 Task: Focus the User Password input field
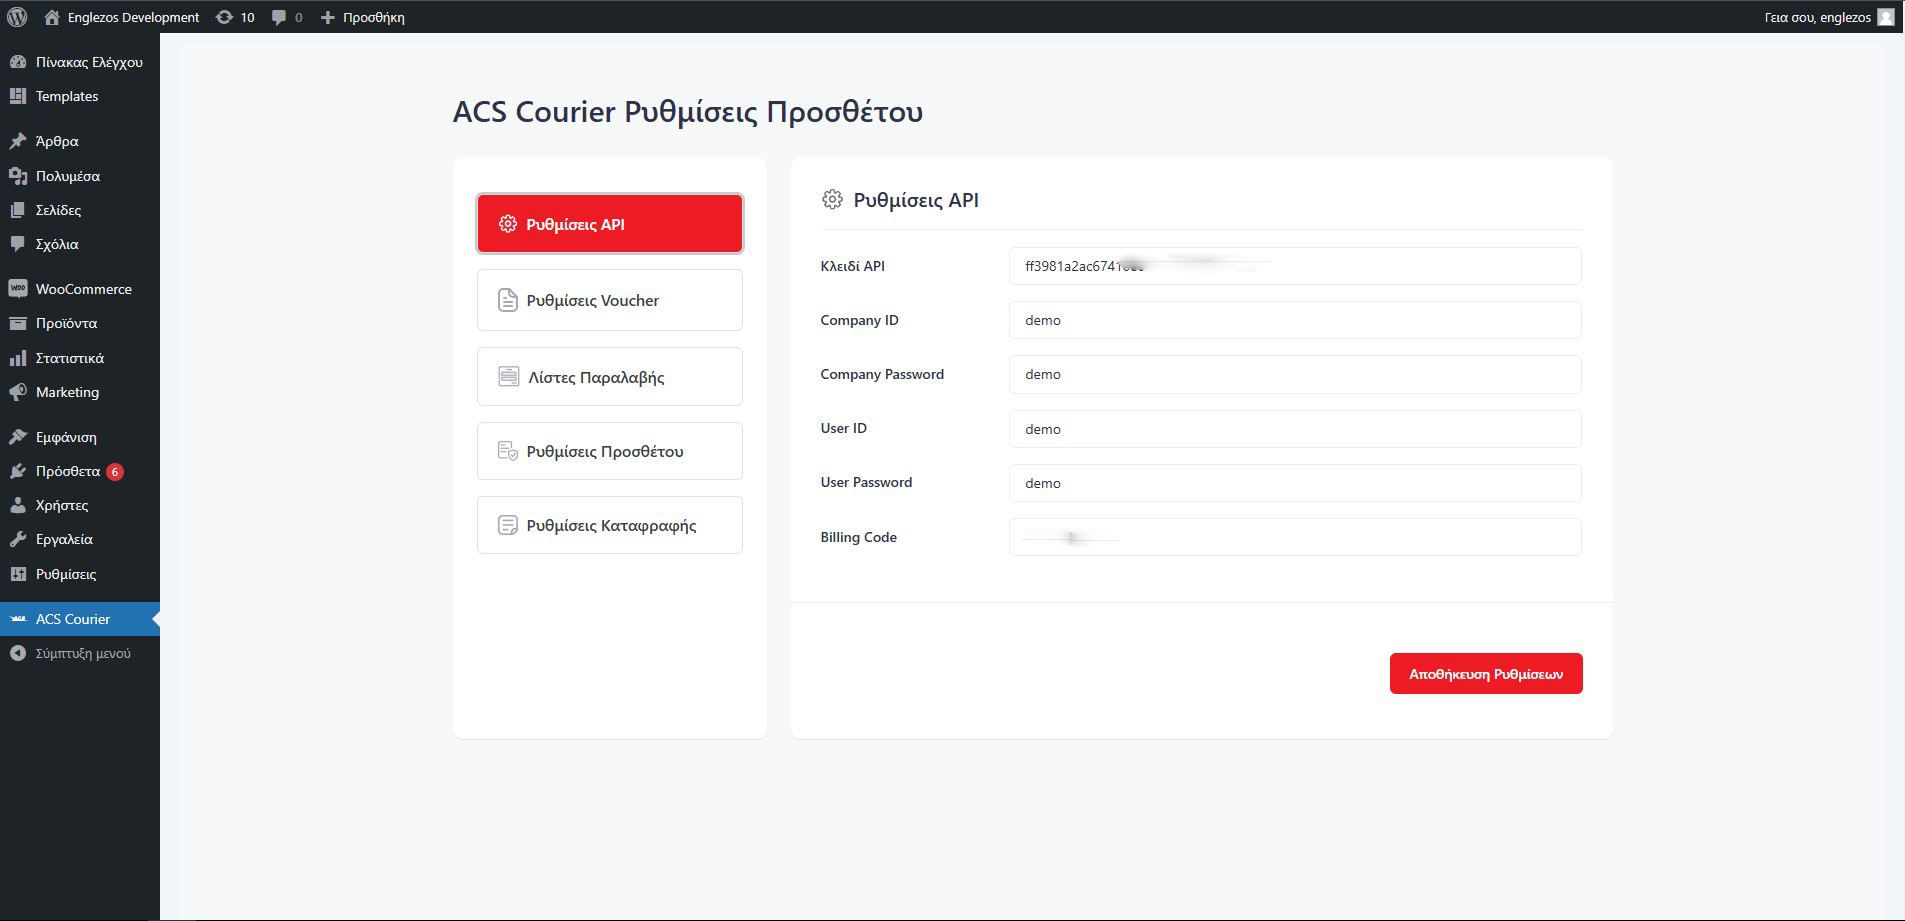point(1295,483)
